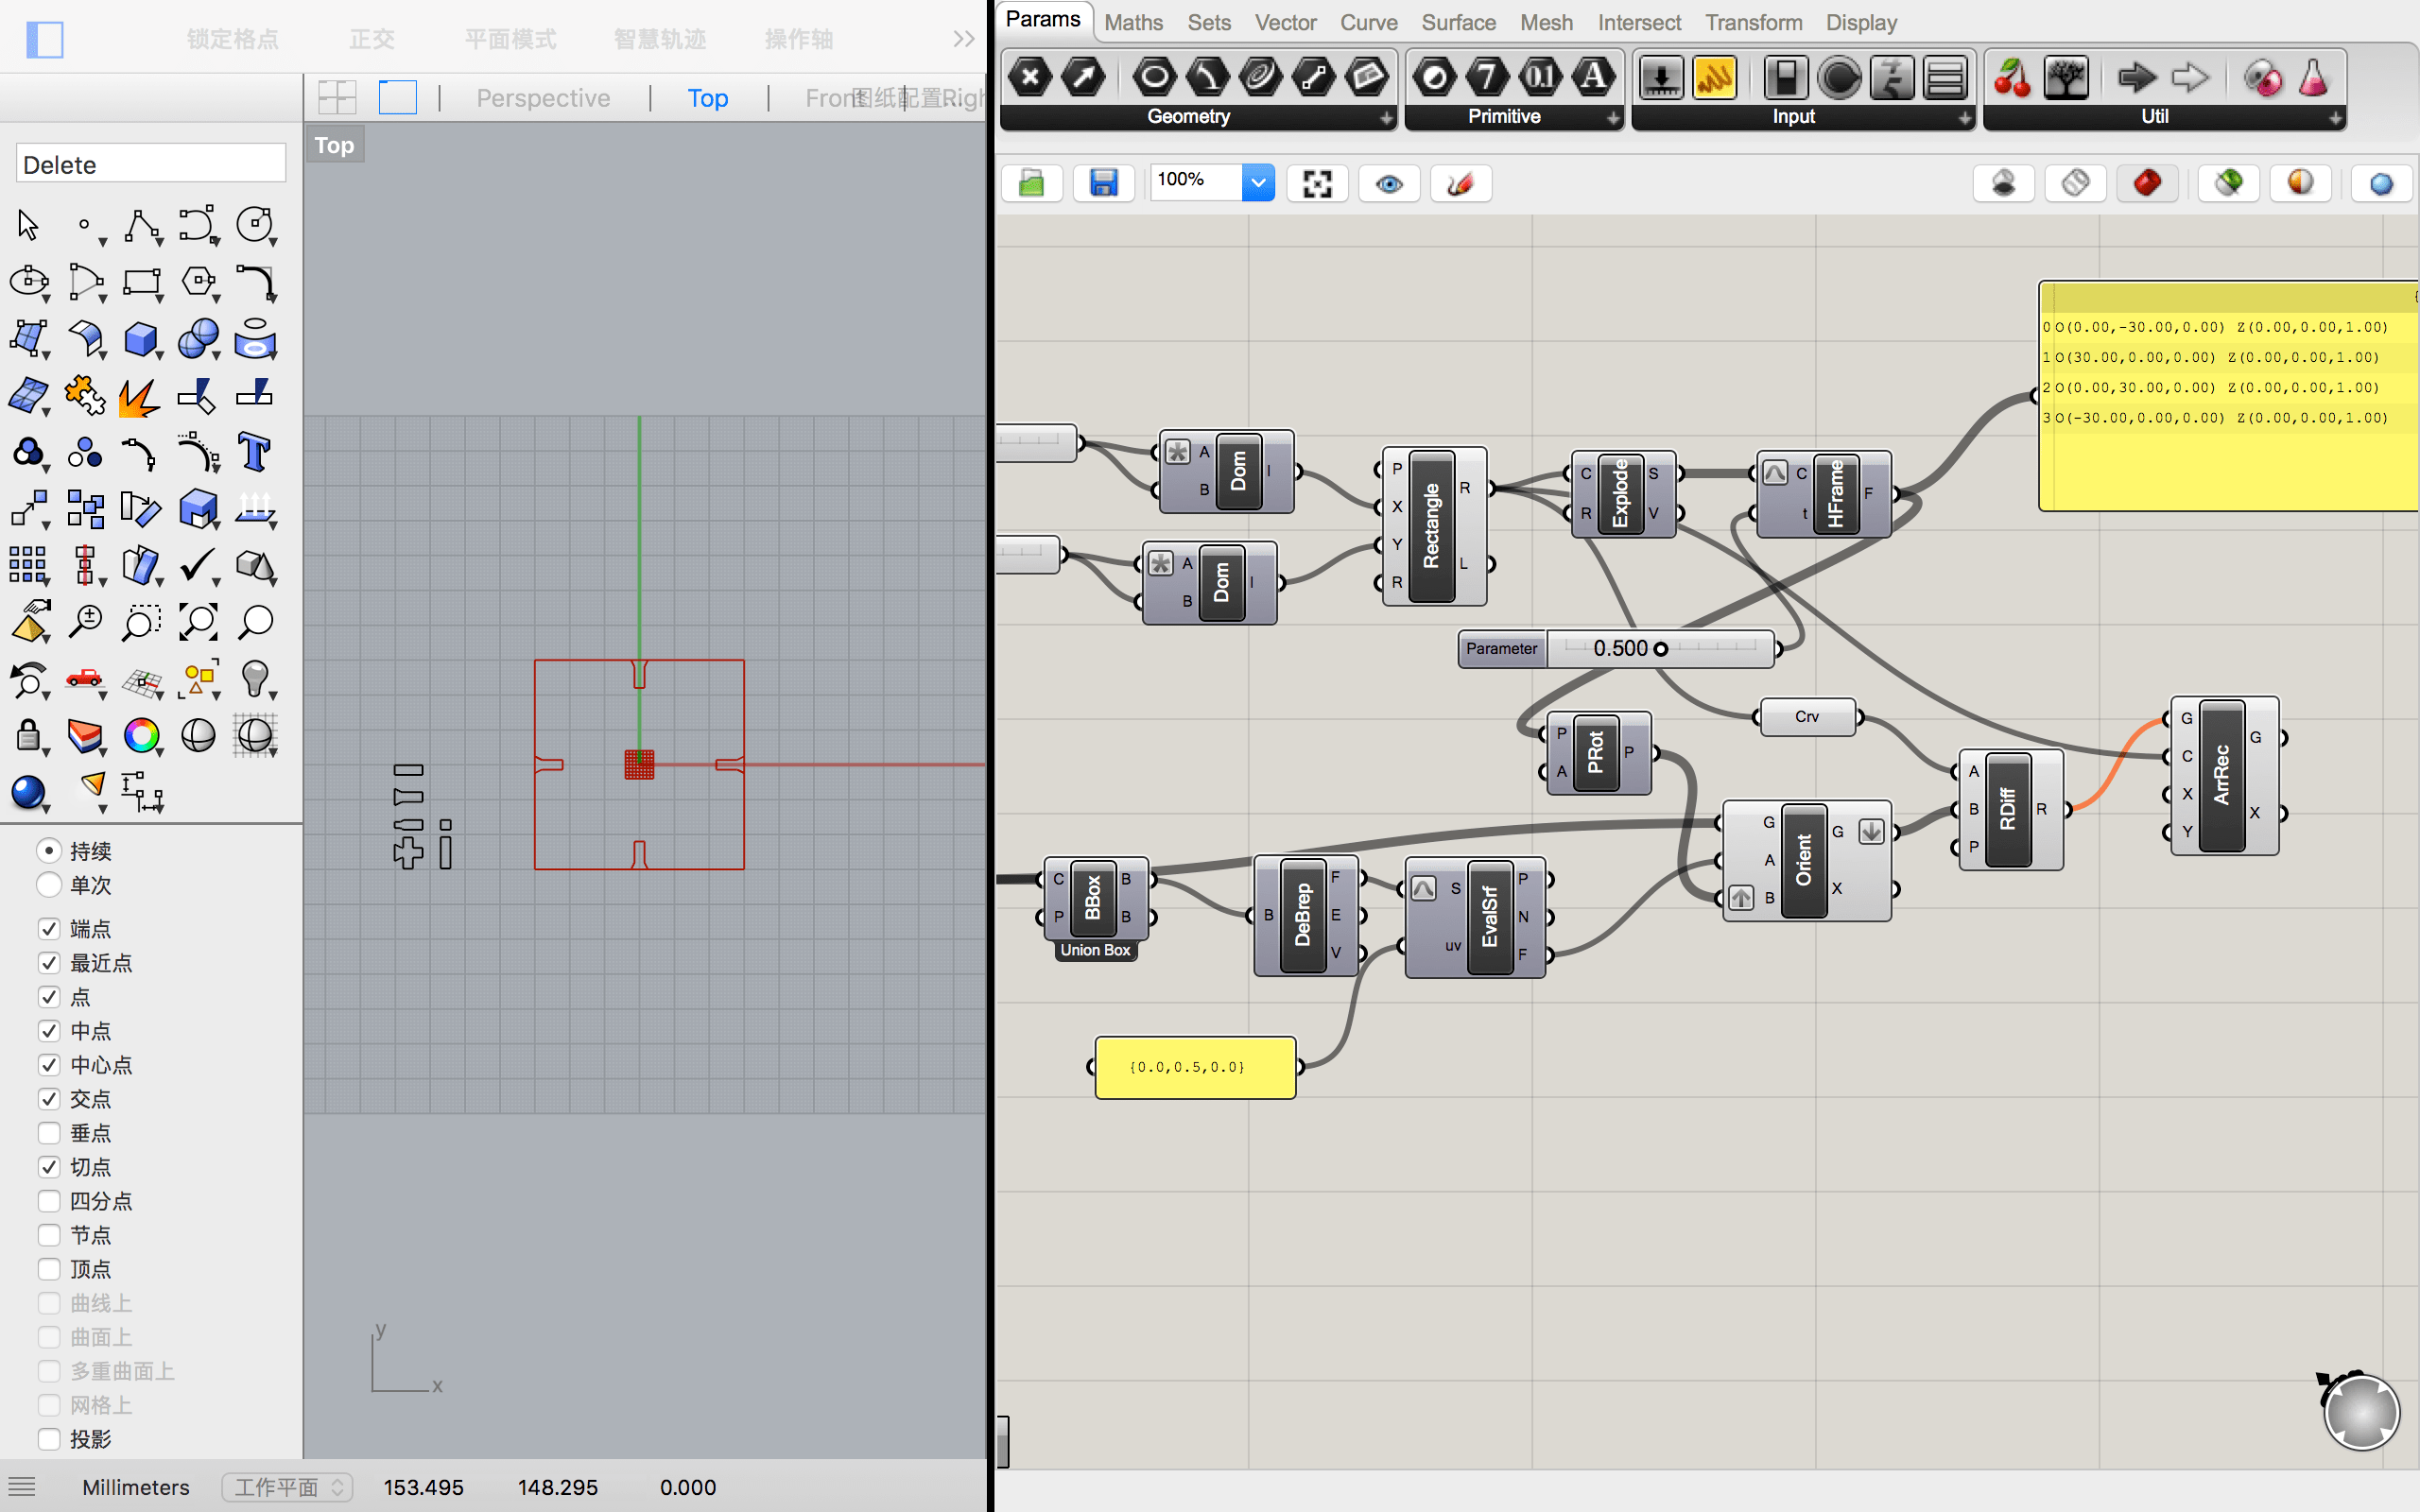Click the cherry icon in Util
Viewport: 2420px width, 1512px height.
click(2012, 78)
